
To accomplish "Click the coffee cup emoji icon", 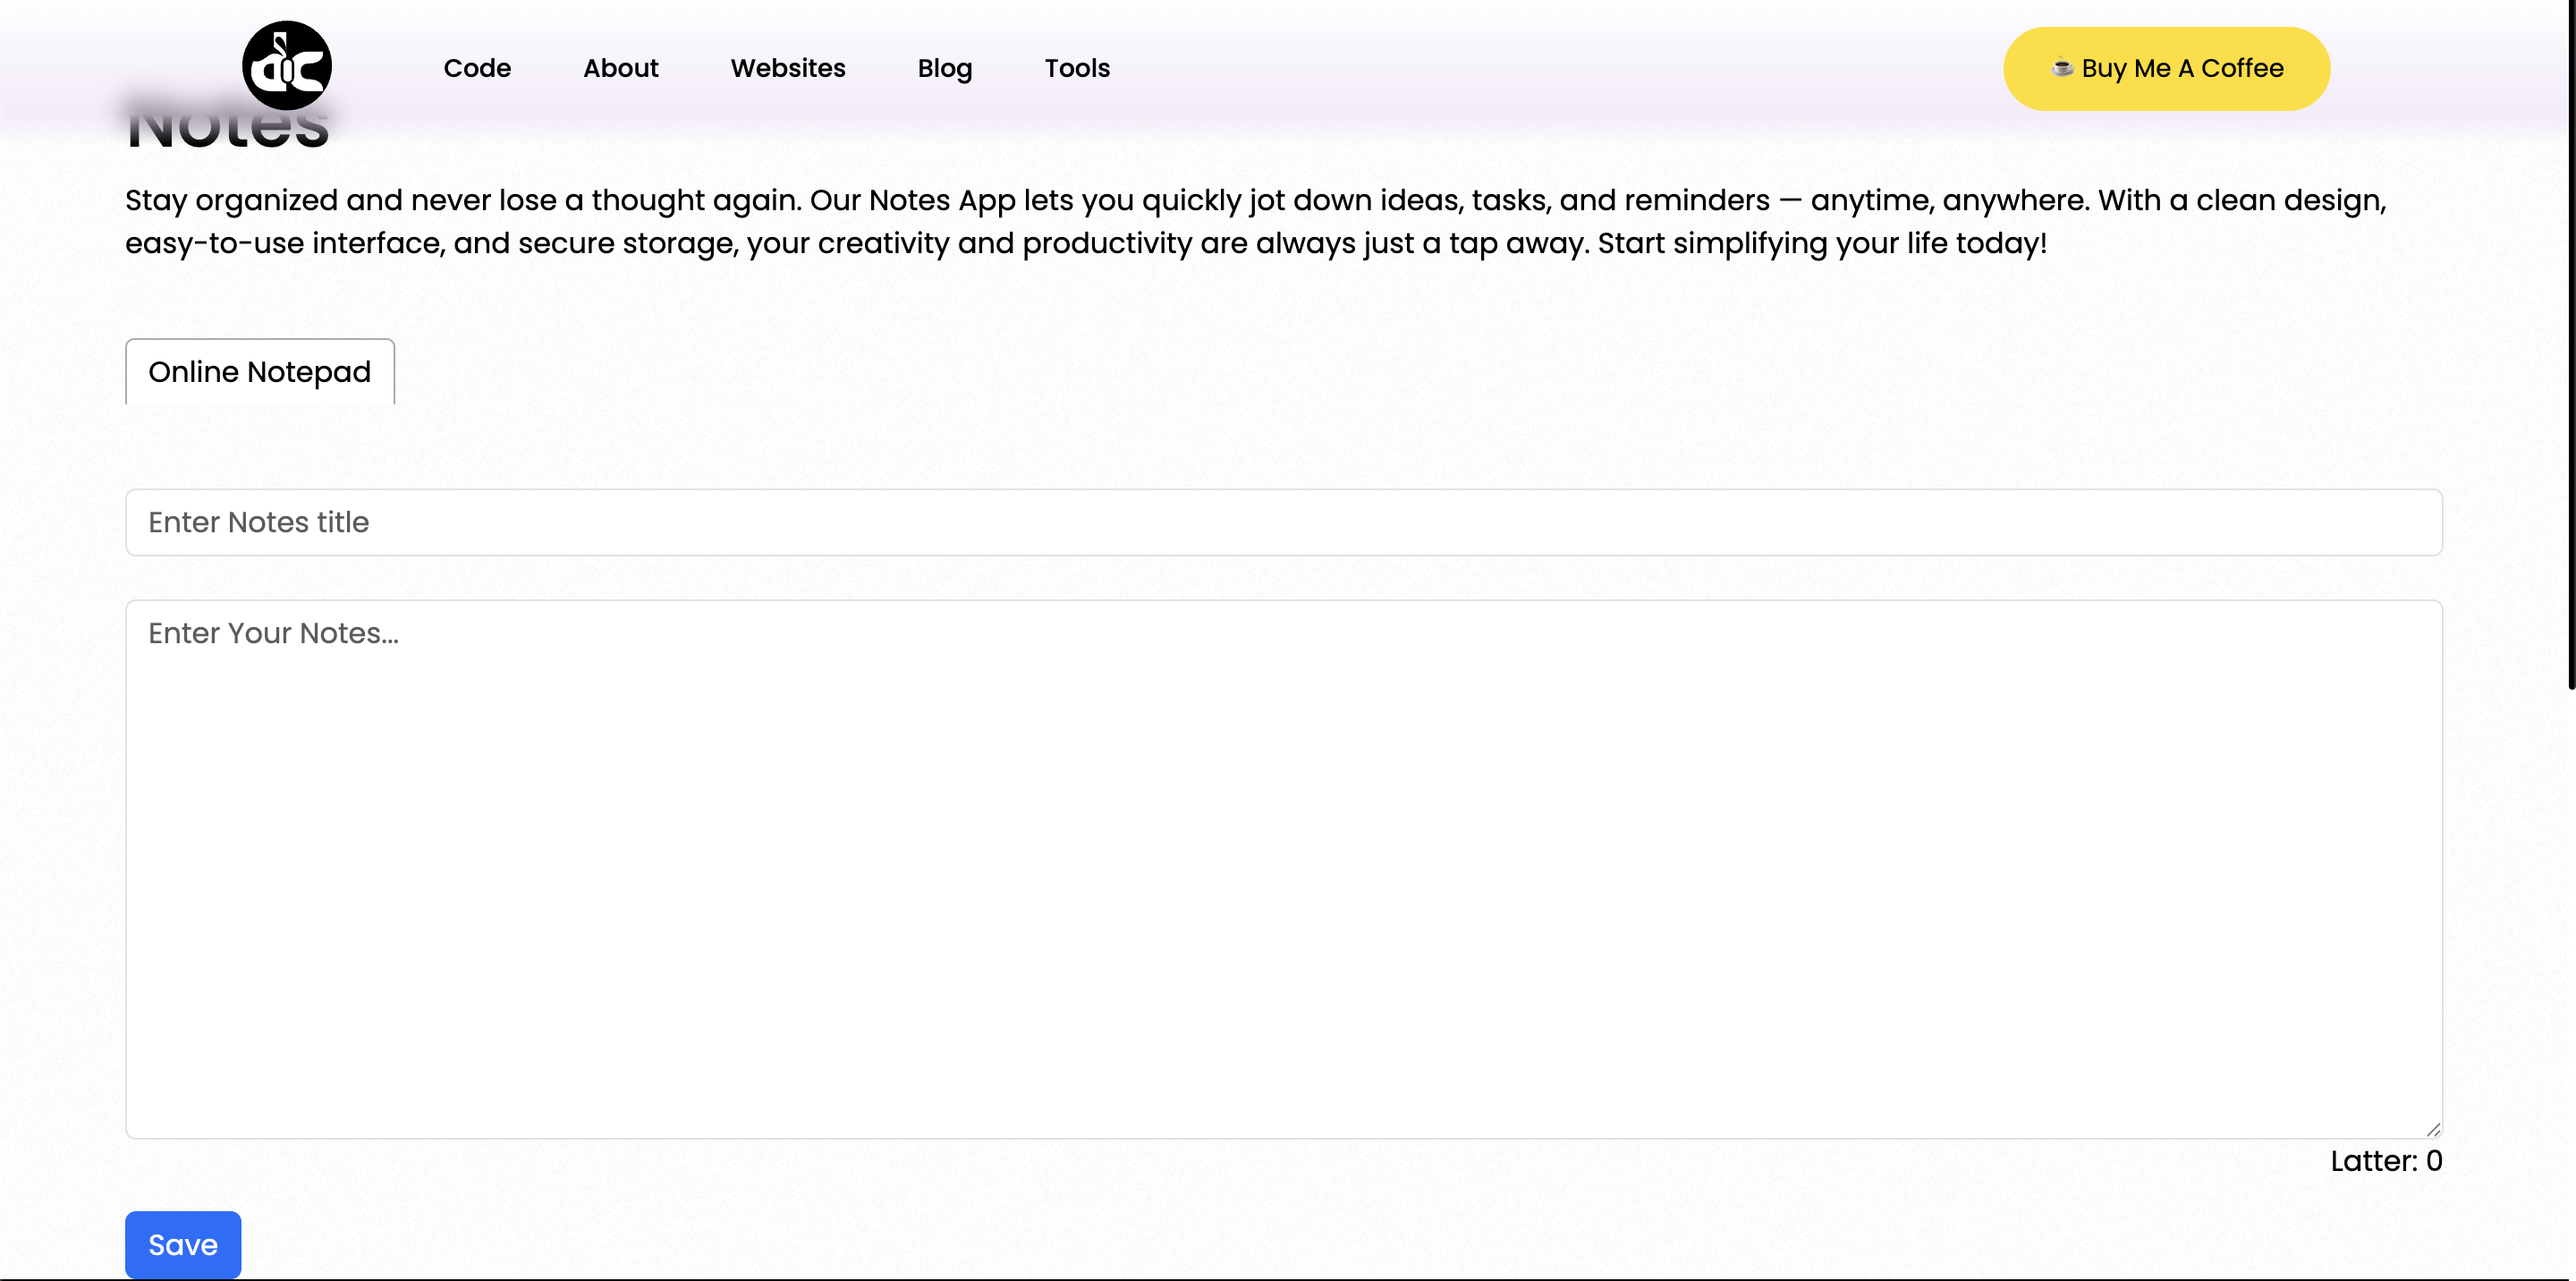I will tap(2062, 67).
